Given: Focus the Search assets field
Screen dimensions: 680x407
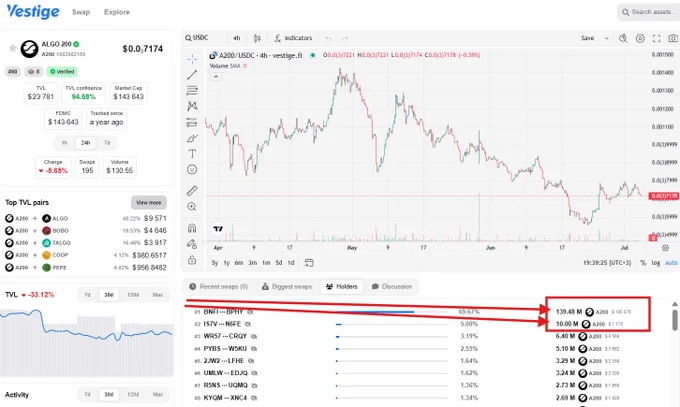Looking at the screenshot, I should point(649,12).
